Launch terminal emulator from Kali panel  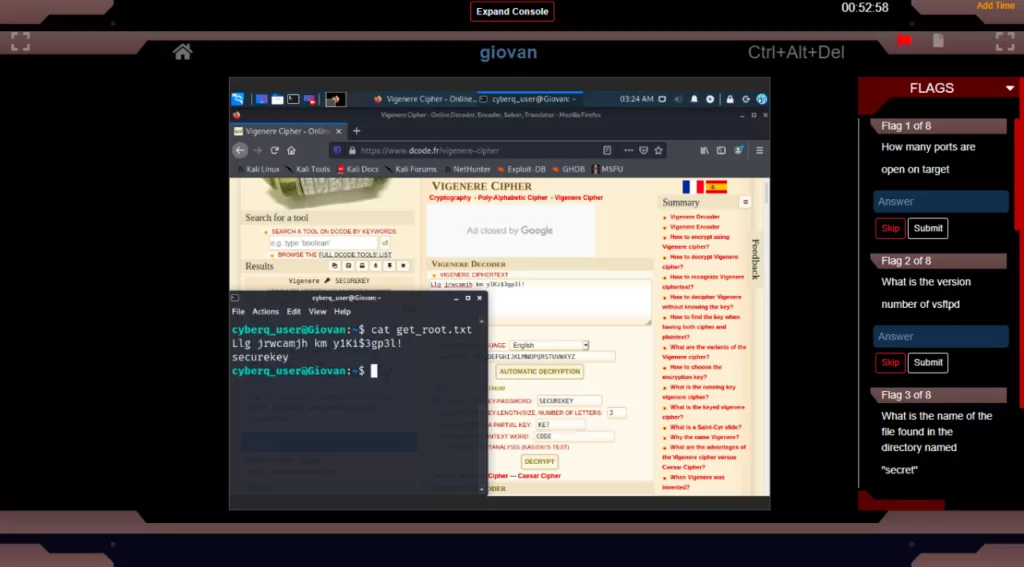pyautogui.click(x=293, y=99)
